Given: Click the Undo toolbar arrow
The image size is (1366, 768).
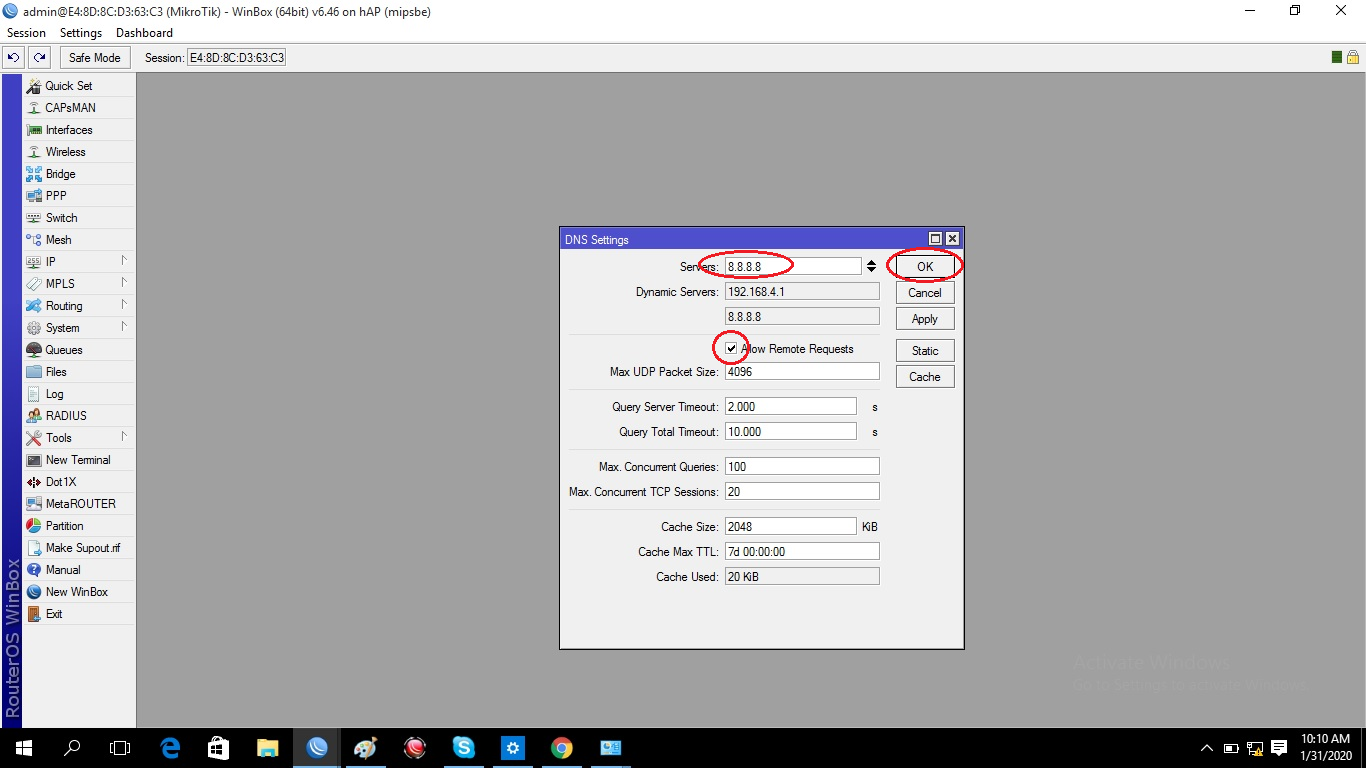Looking at the screenshot, I should (14, 58).
